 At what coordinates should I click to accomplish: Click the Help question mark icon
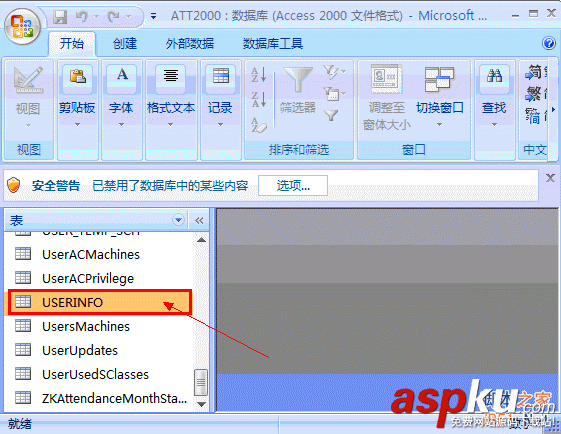coord(548,43)
